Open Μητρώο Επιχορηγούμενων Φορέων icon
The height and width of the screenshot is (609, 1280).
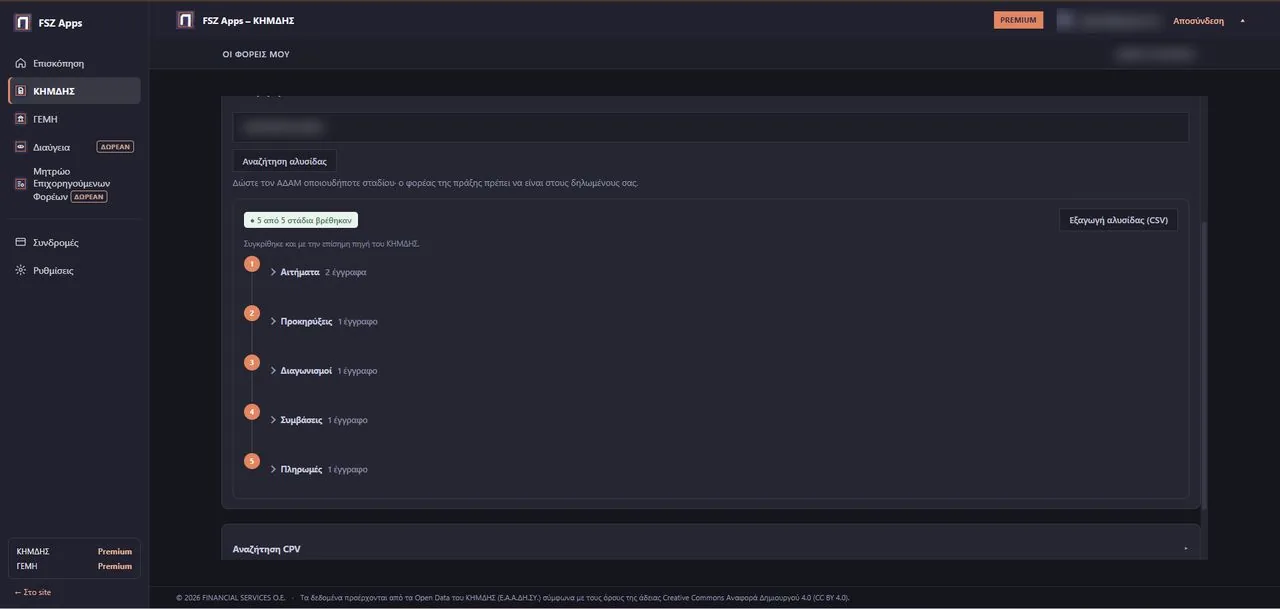[21, 184]
